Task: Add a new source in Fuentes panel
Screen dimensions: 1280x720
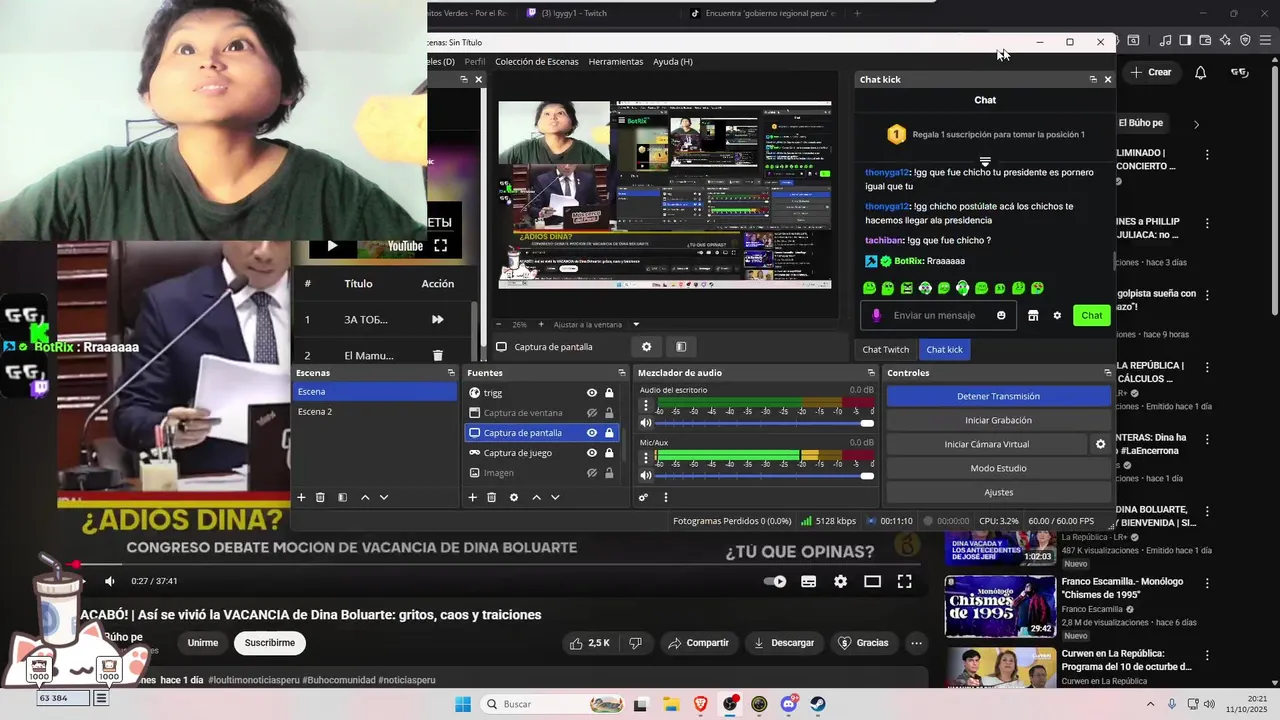Action: tap(473, 497)
